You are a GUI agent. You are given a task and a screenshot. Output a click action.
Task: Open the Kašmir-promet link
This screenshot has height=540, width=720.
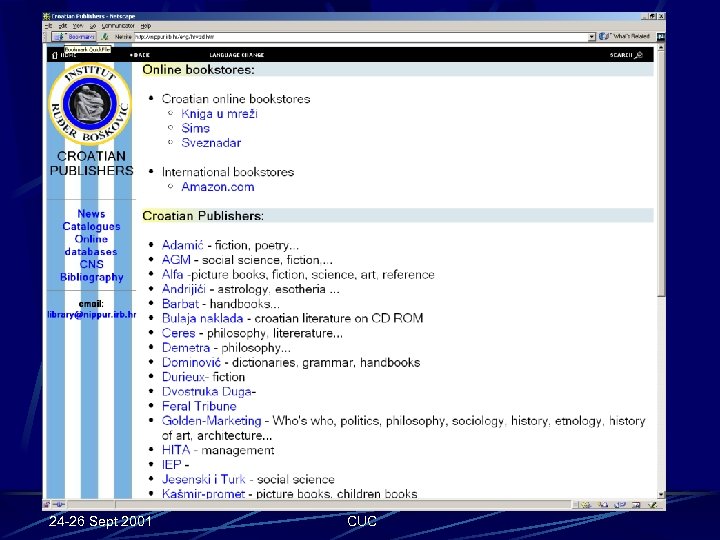click(203, 494)
